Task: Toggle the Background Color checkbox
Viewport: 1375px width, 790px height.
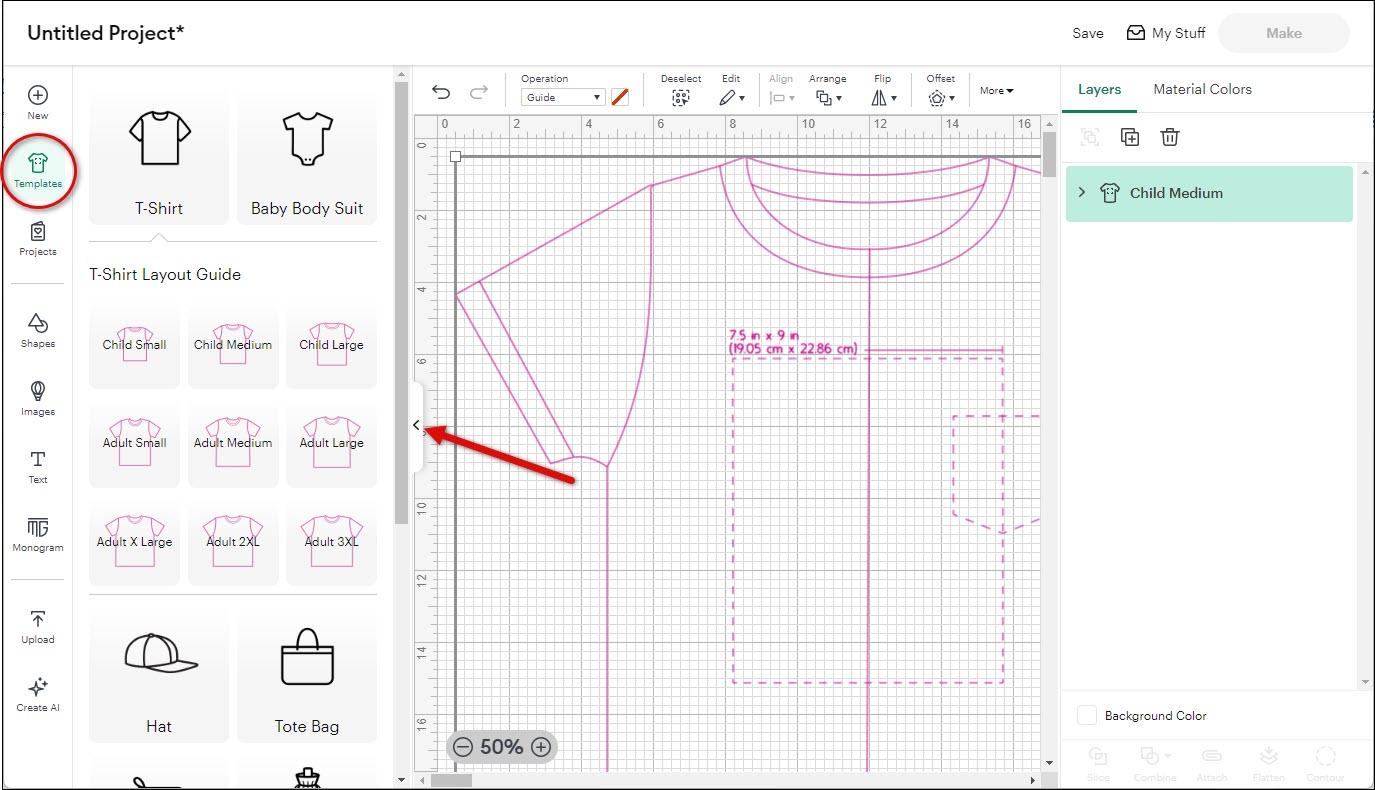Action: pyautogui.click(x=1087, y=715)
